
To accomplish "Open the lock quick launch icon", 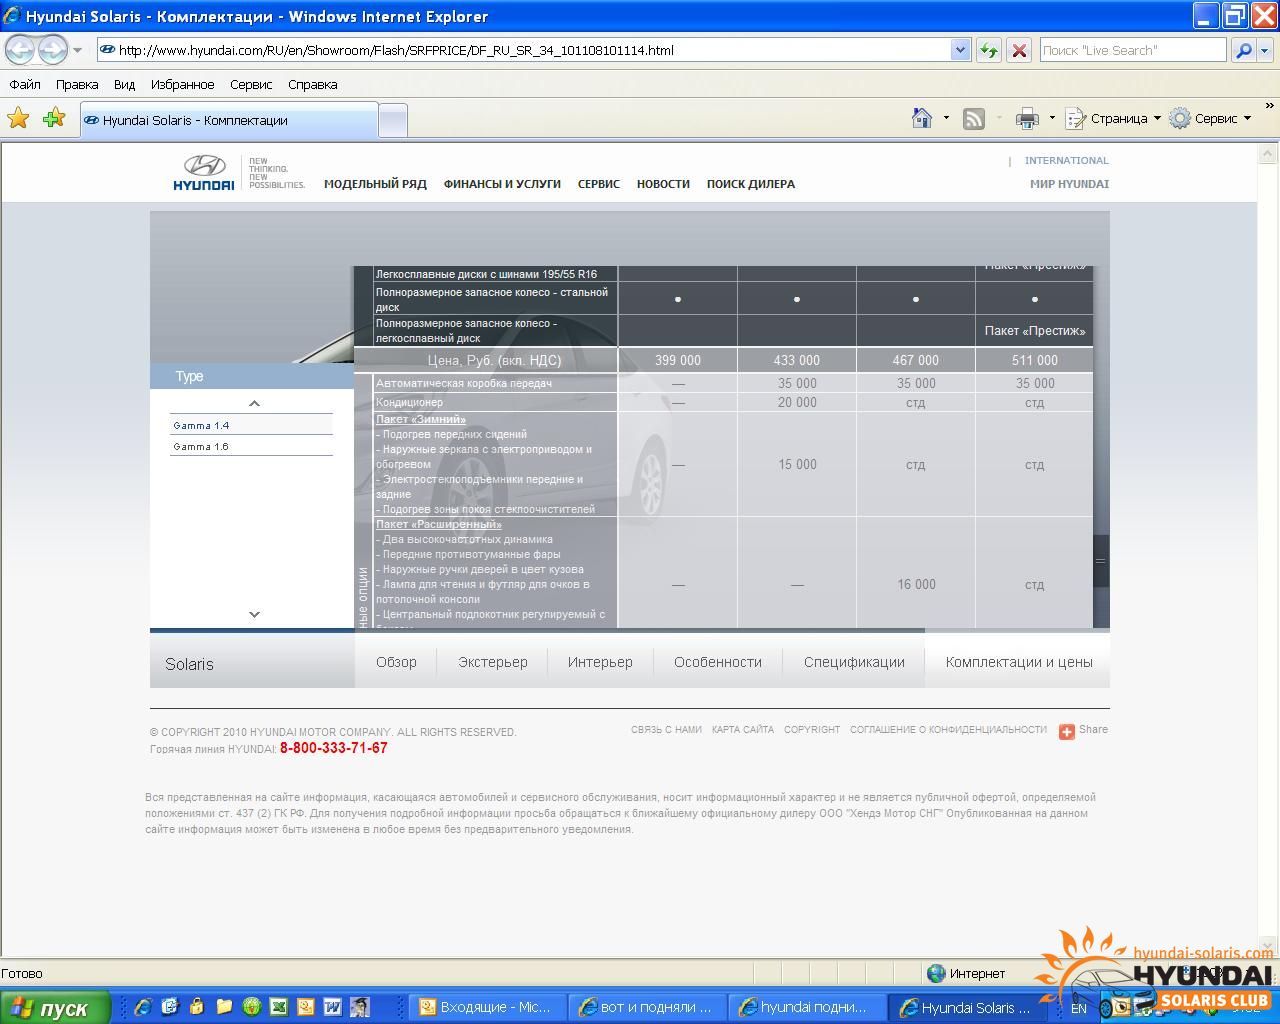I will pyautogui.click(x=197, y=1006).
